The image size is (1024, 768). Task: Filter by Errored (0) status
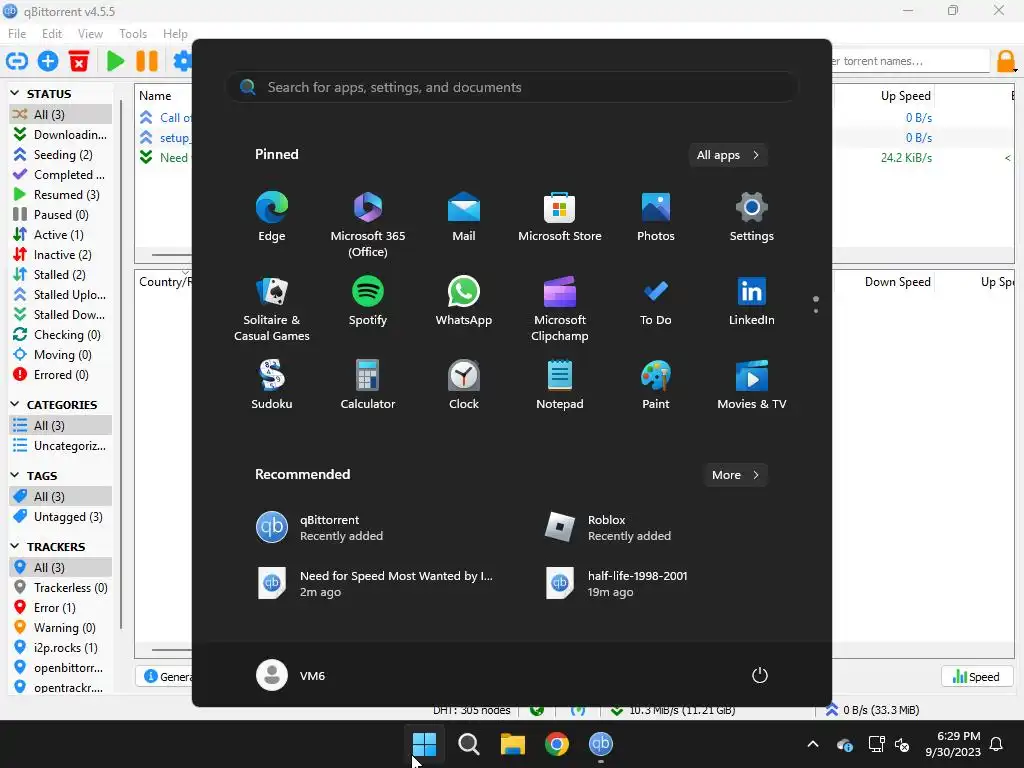(x=60, y=374)
